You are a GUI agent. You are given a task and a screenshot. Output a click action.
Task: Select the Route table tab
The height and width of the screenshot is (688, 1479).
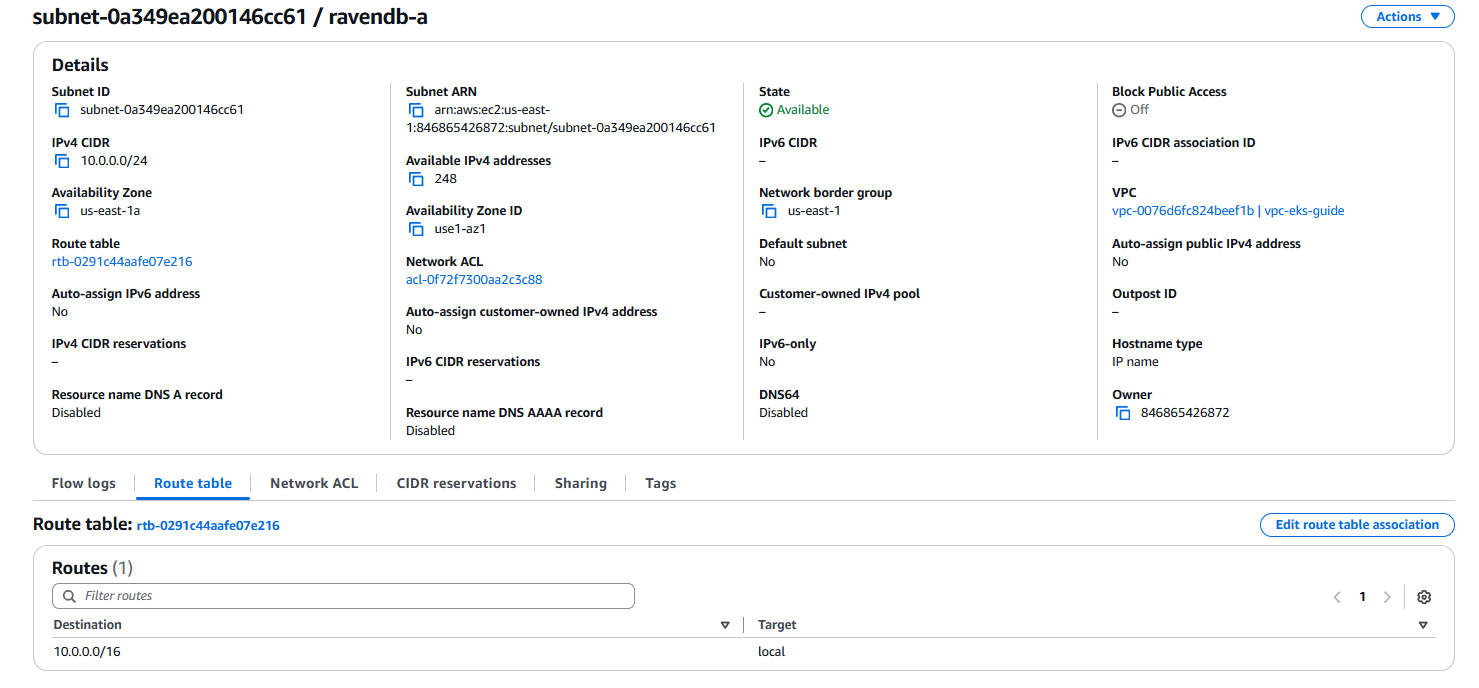pos(193,483)
